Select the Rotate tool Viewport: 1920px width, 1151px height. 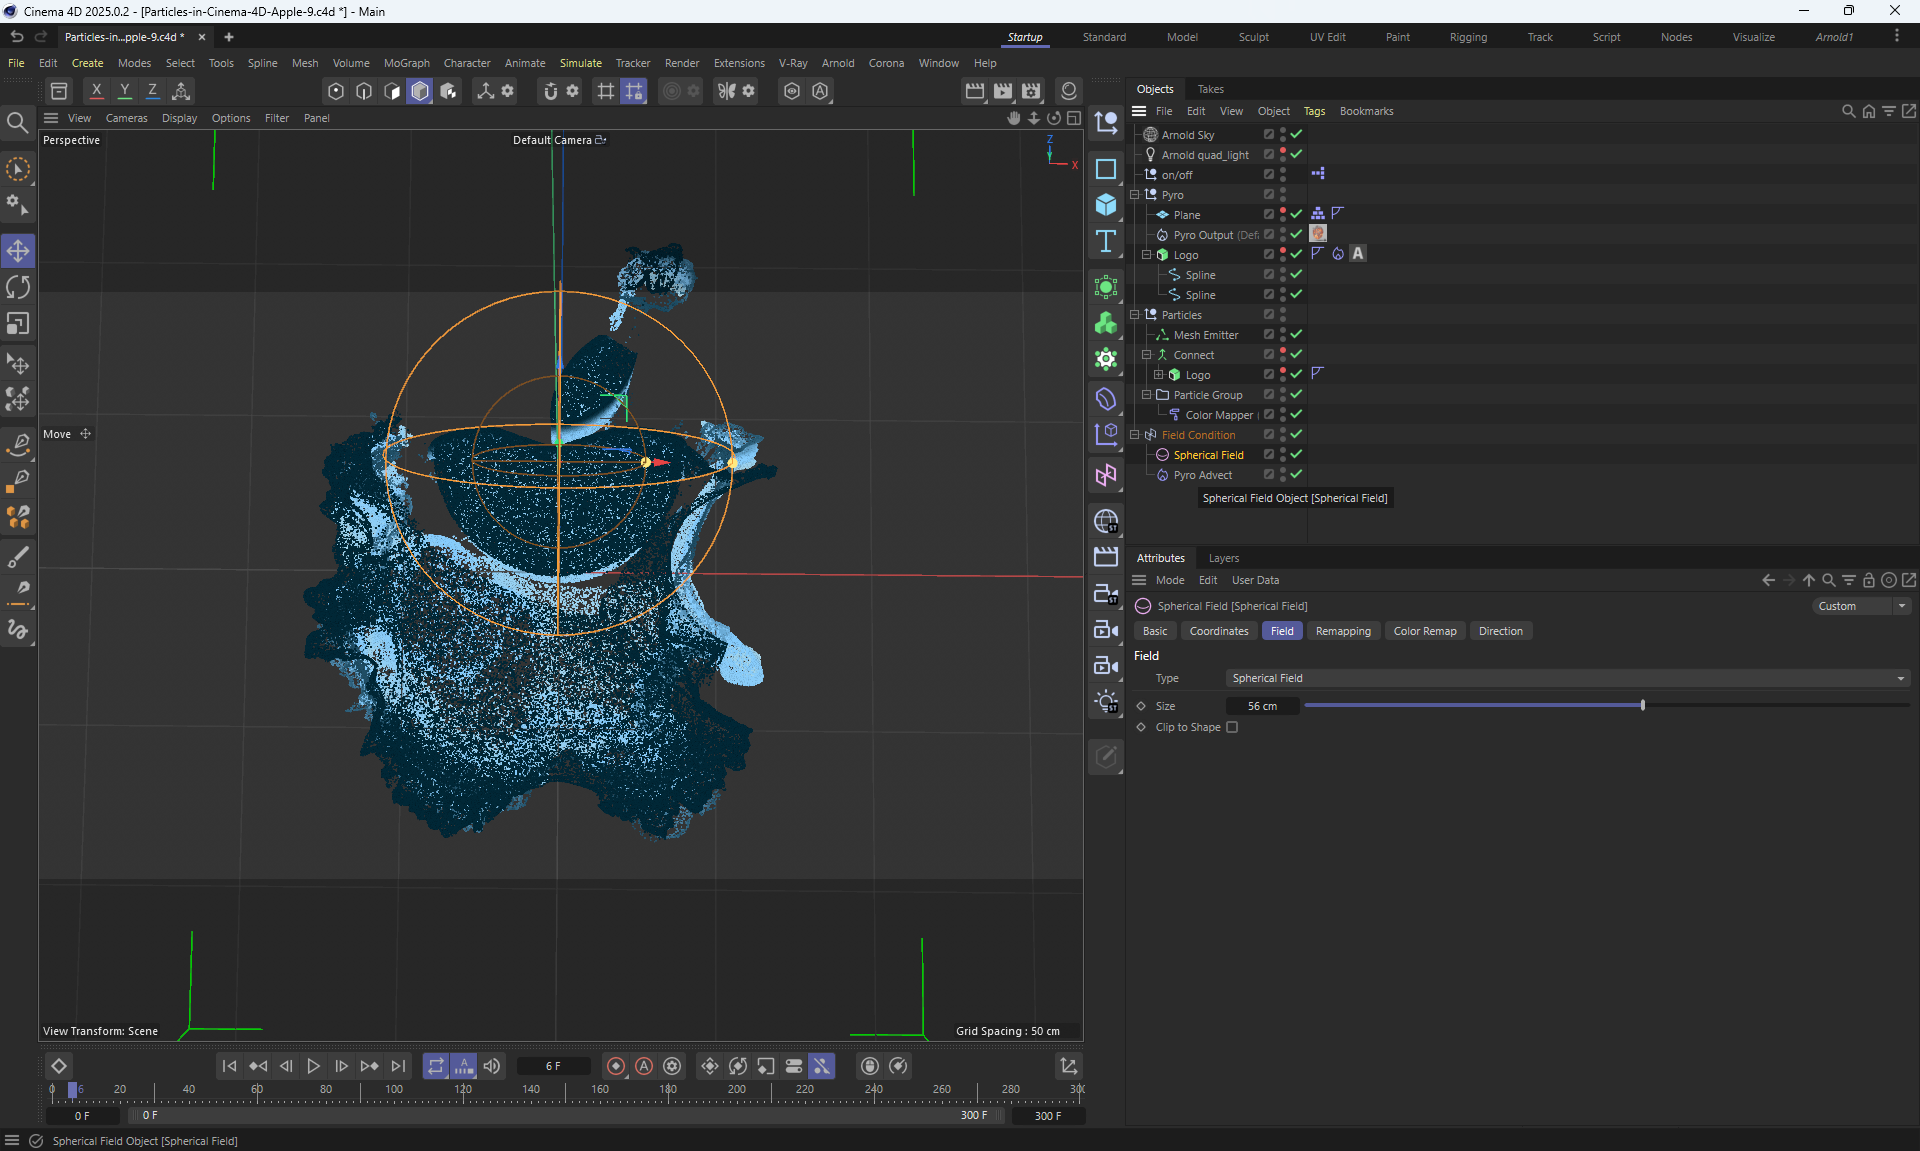(x=18, y=287)
